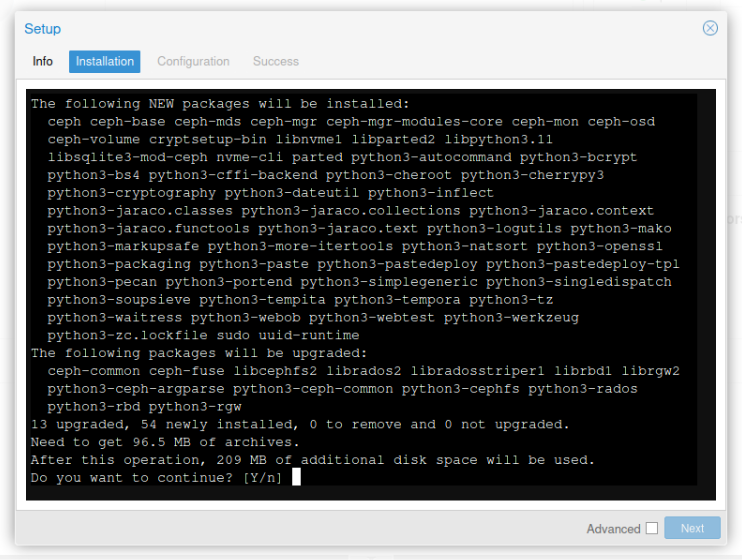Click the Next button
742x560 pixels.
point(692,528)
